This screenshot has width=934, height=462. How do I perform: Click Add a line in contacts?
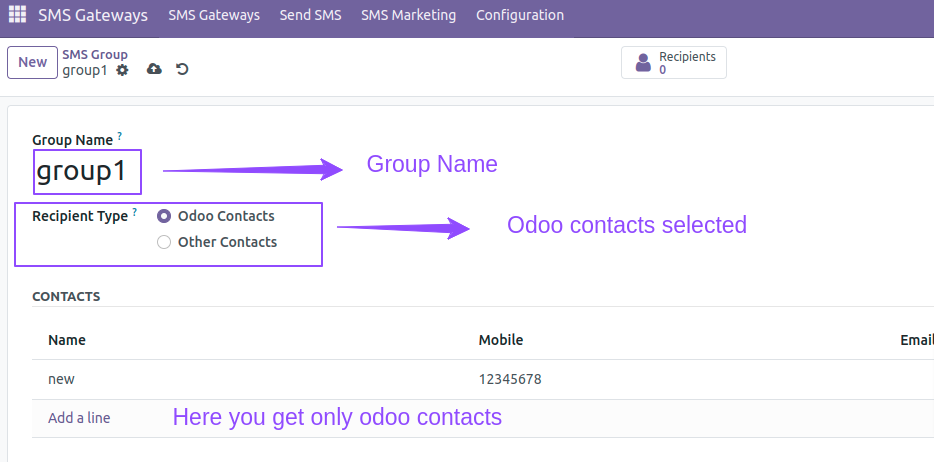[79, 418]
